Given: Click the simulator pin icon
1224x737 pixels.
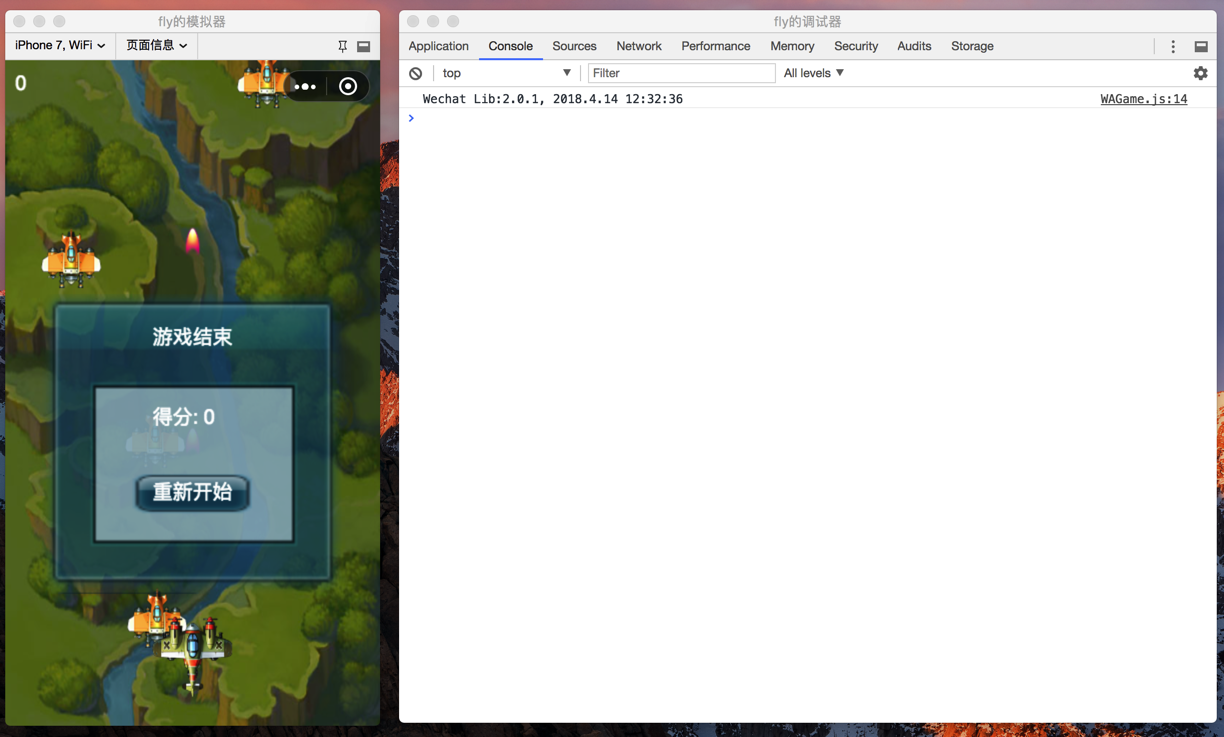Looking at the screenshot, I should tap(342, 46).
